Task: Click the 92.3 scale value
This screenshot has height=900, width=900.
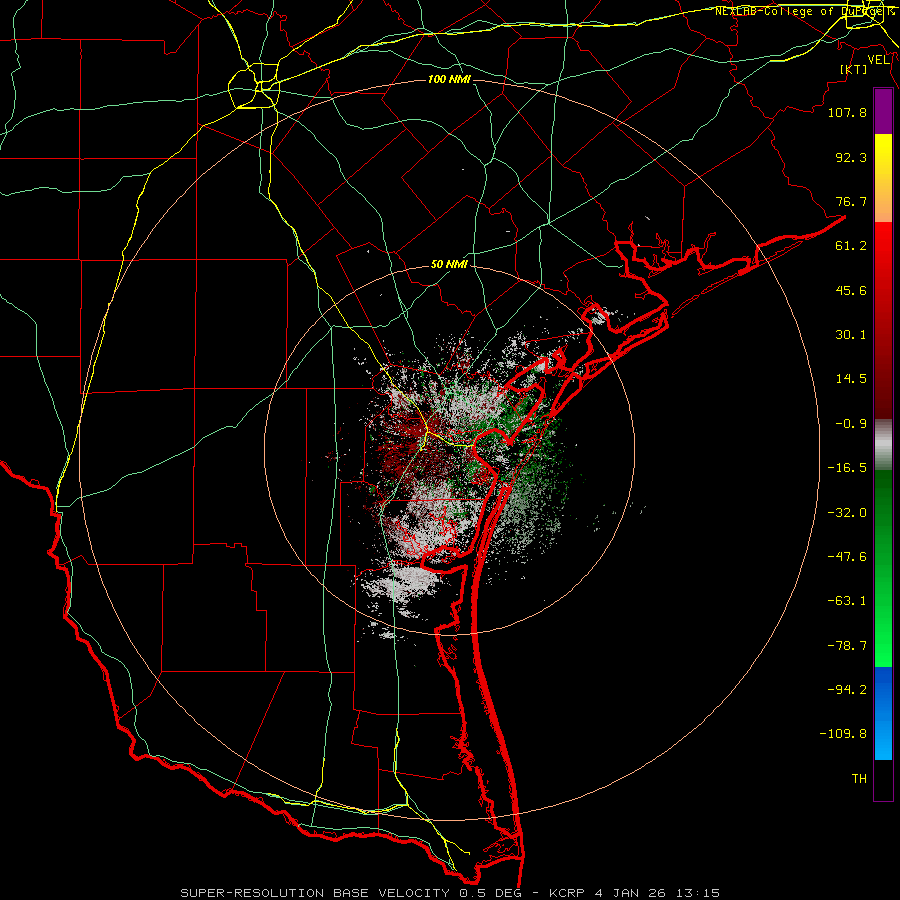Action: tap(851, 157)
